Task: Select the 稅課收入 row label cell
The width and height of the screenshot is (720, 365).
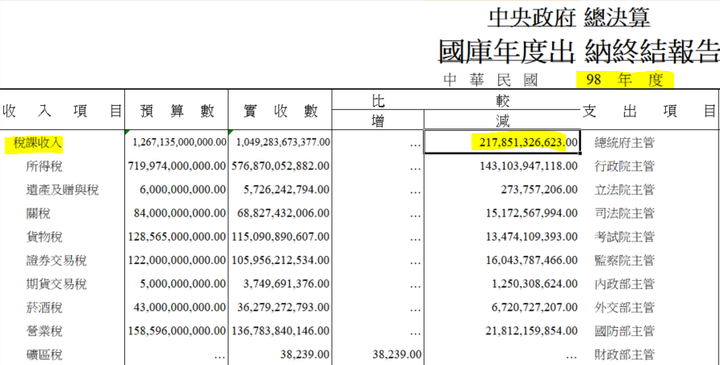Action: (x=38, y=143)
